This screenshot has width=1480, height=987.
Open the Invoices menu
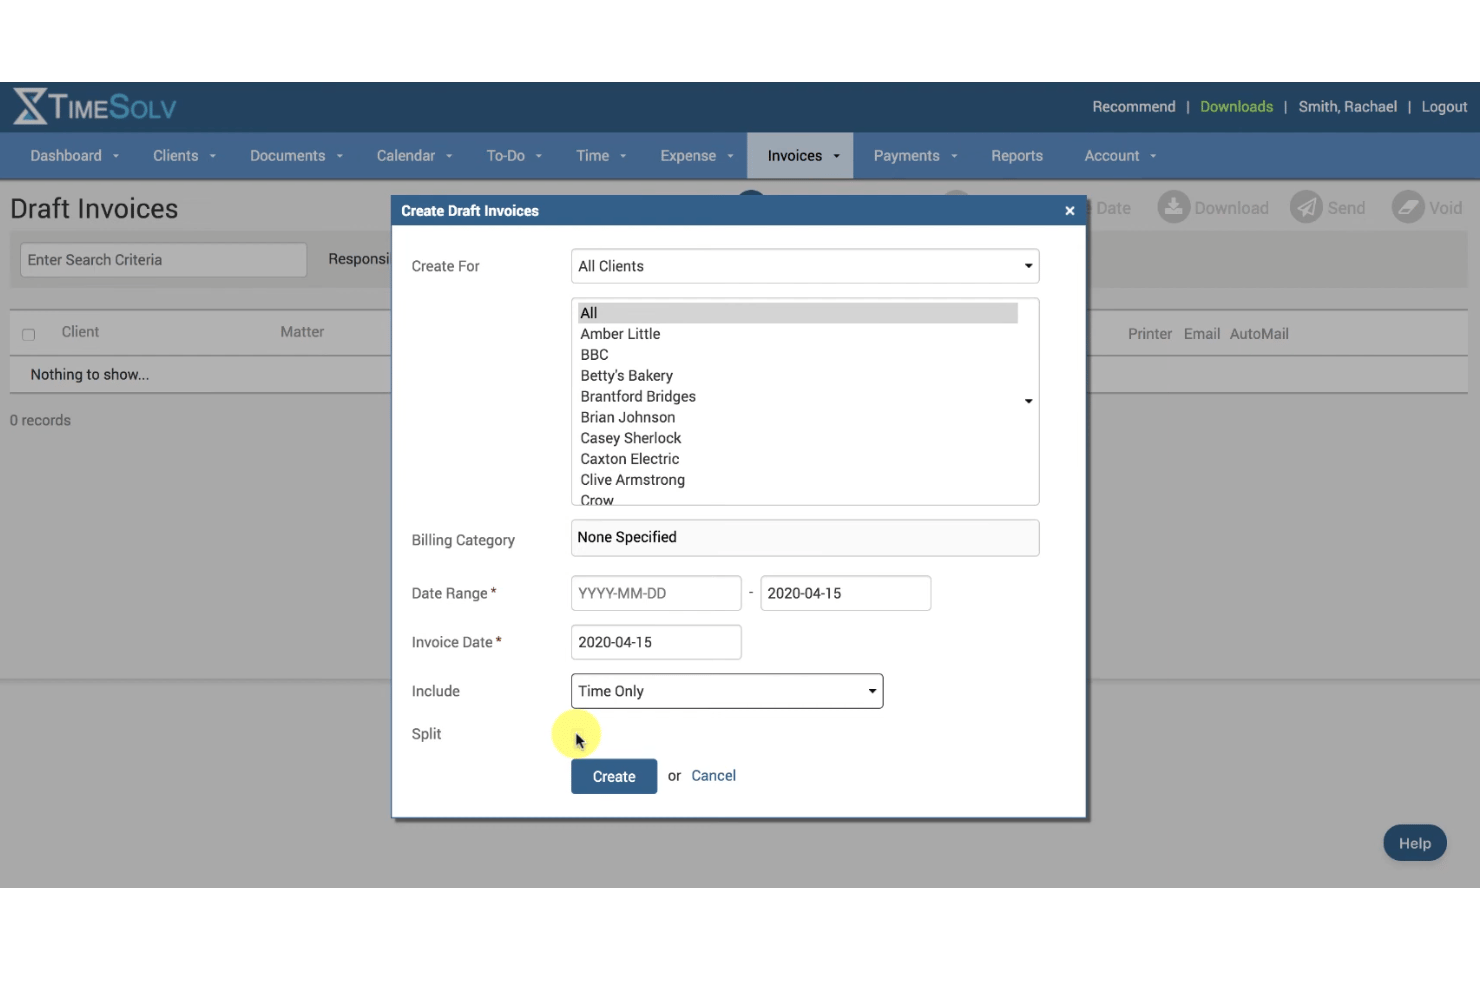[x=800, y=156]
